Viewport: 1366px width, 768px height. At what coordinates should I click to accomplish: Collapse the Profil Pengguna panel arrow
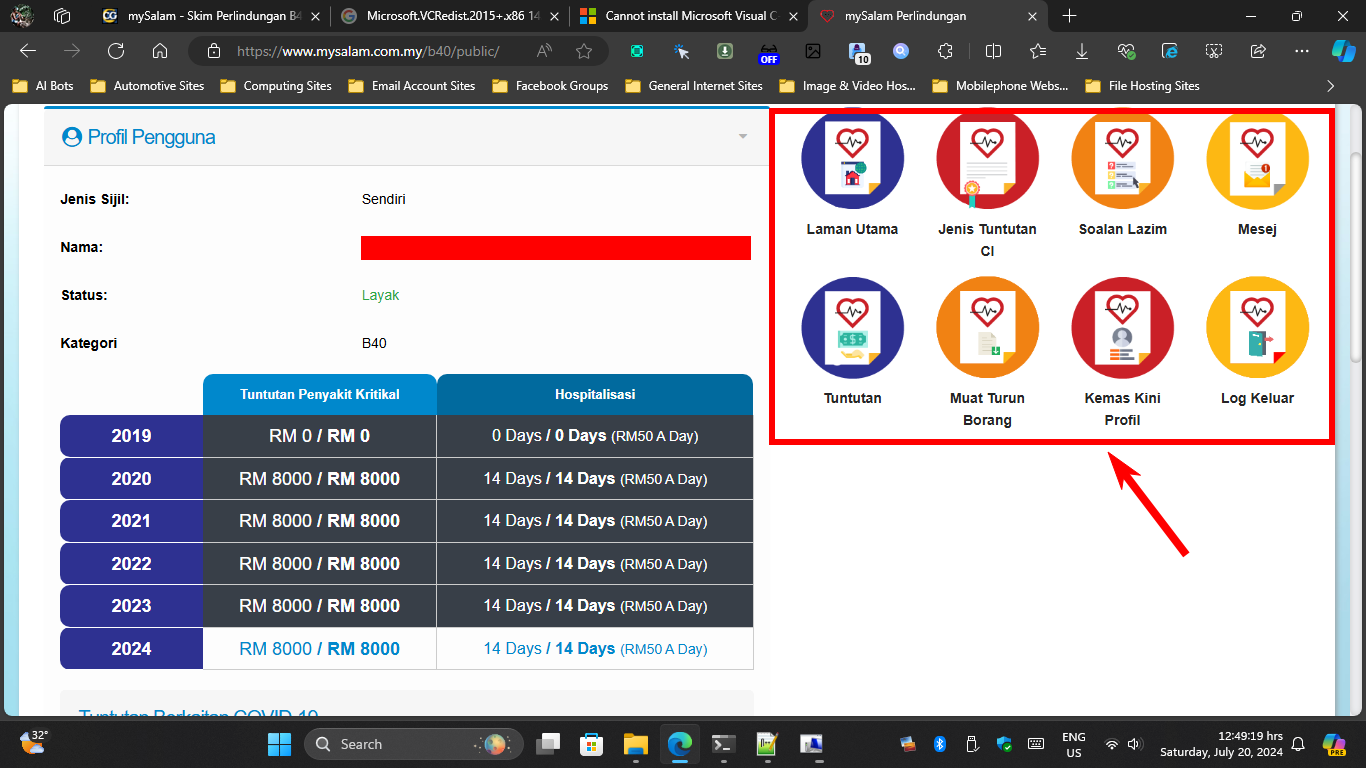(742, 137)
